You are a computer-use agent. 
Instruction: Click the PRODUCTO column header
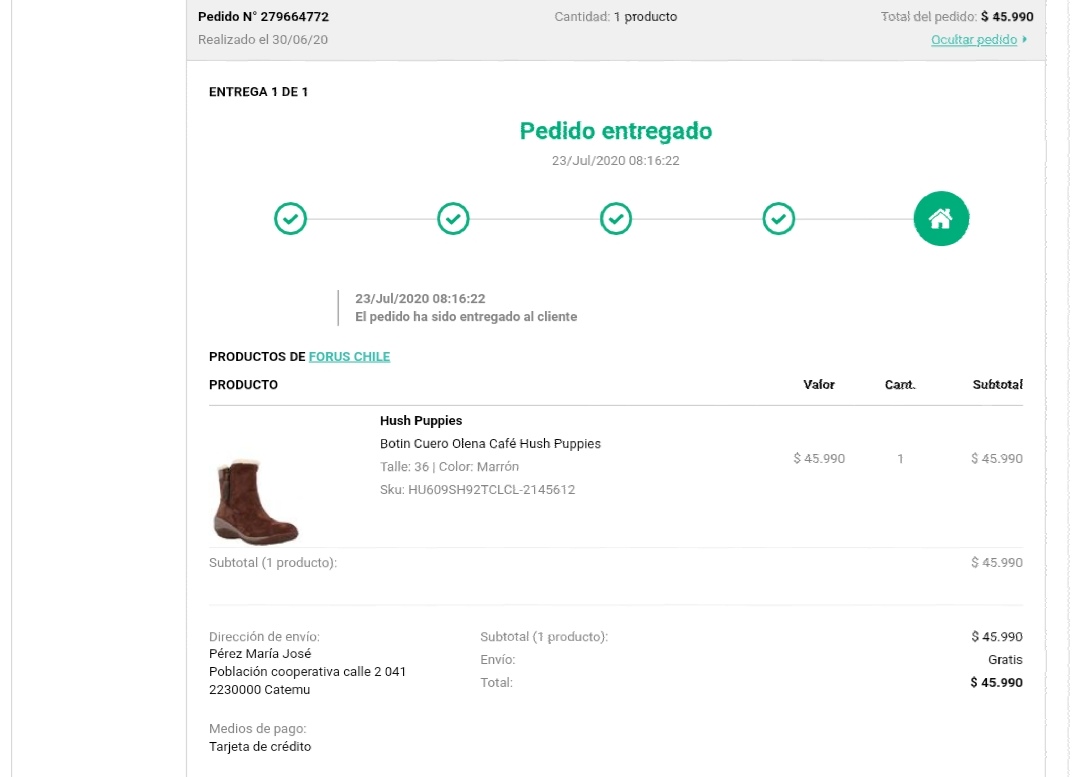[243, 384]
